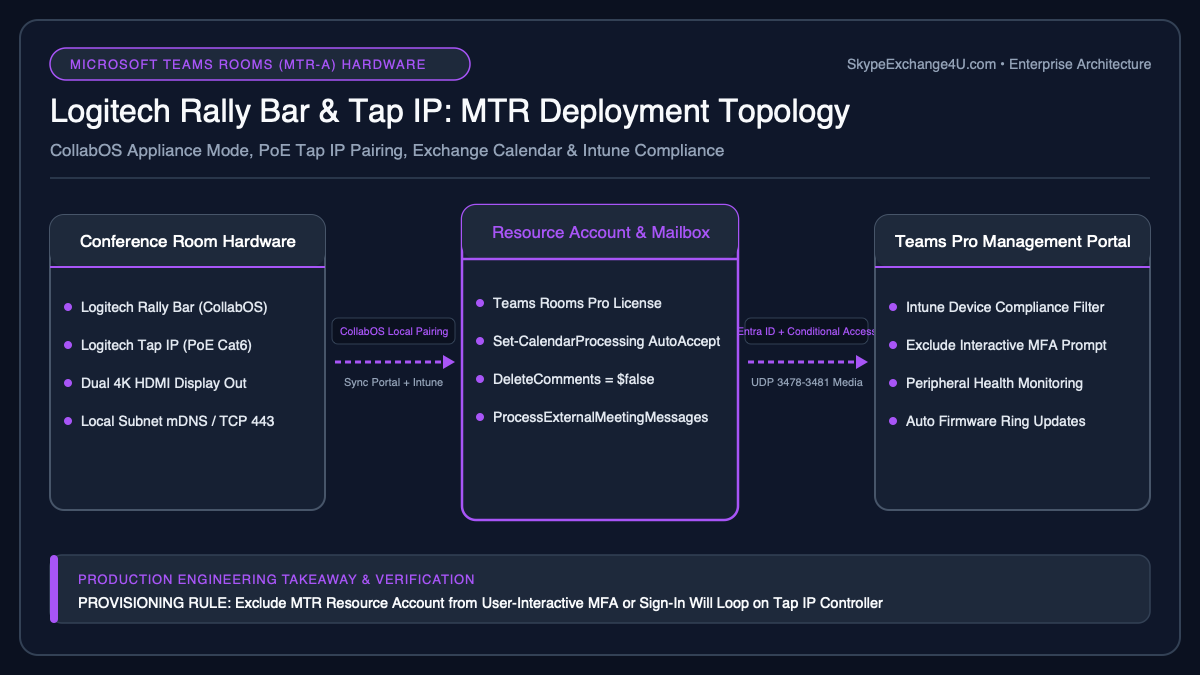The height and width of the screenshot is (675, 1200).
Task: Click the CollabOS Local Pairing label
Action: click(394, 331)
